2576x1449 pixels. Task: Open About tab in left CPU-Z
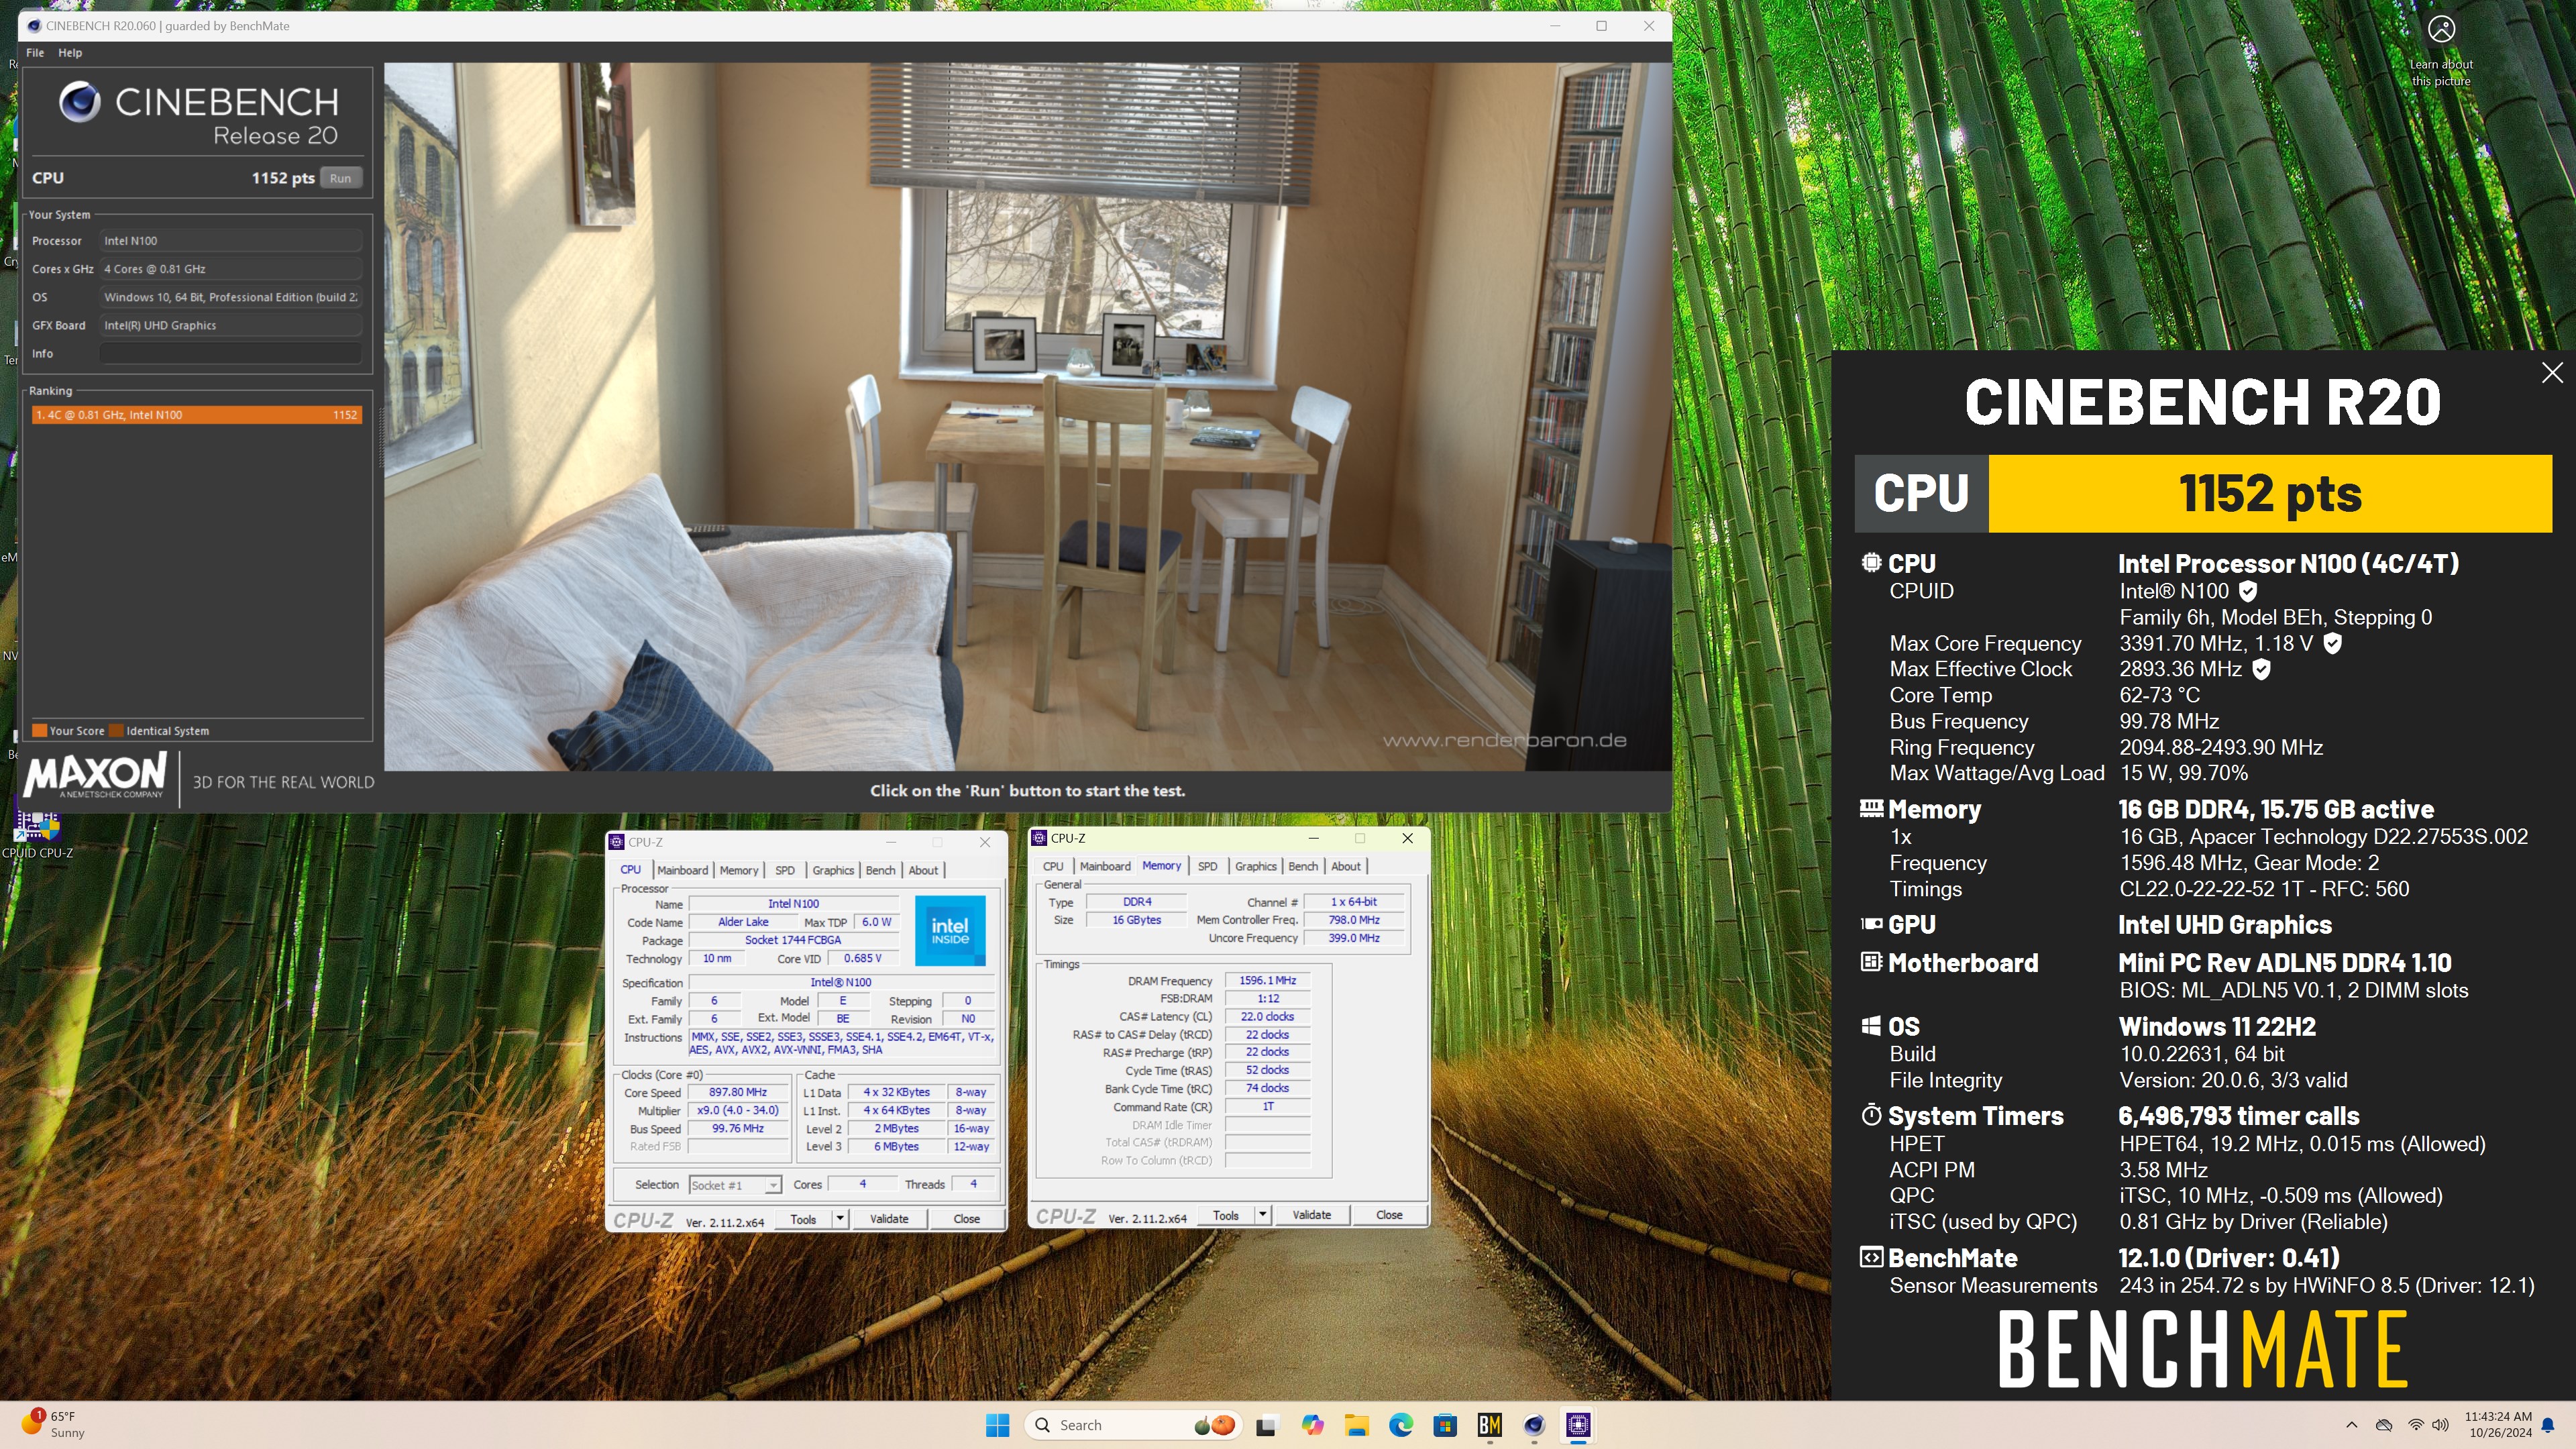pyautogui.click(x=923, y=870)
